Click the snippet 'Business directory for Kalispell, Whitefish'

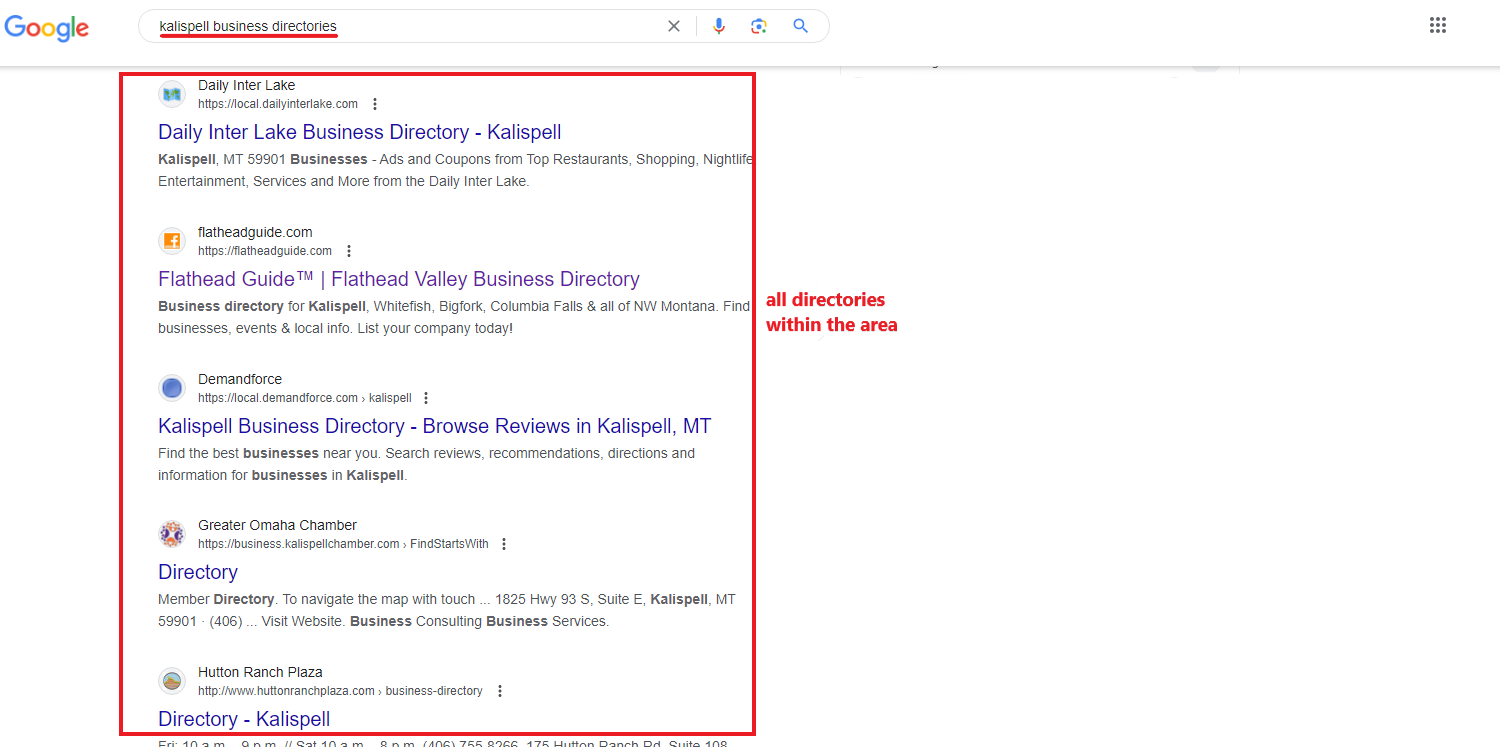(454, 317)
